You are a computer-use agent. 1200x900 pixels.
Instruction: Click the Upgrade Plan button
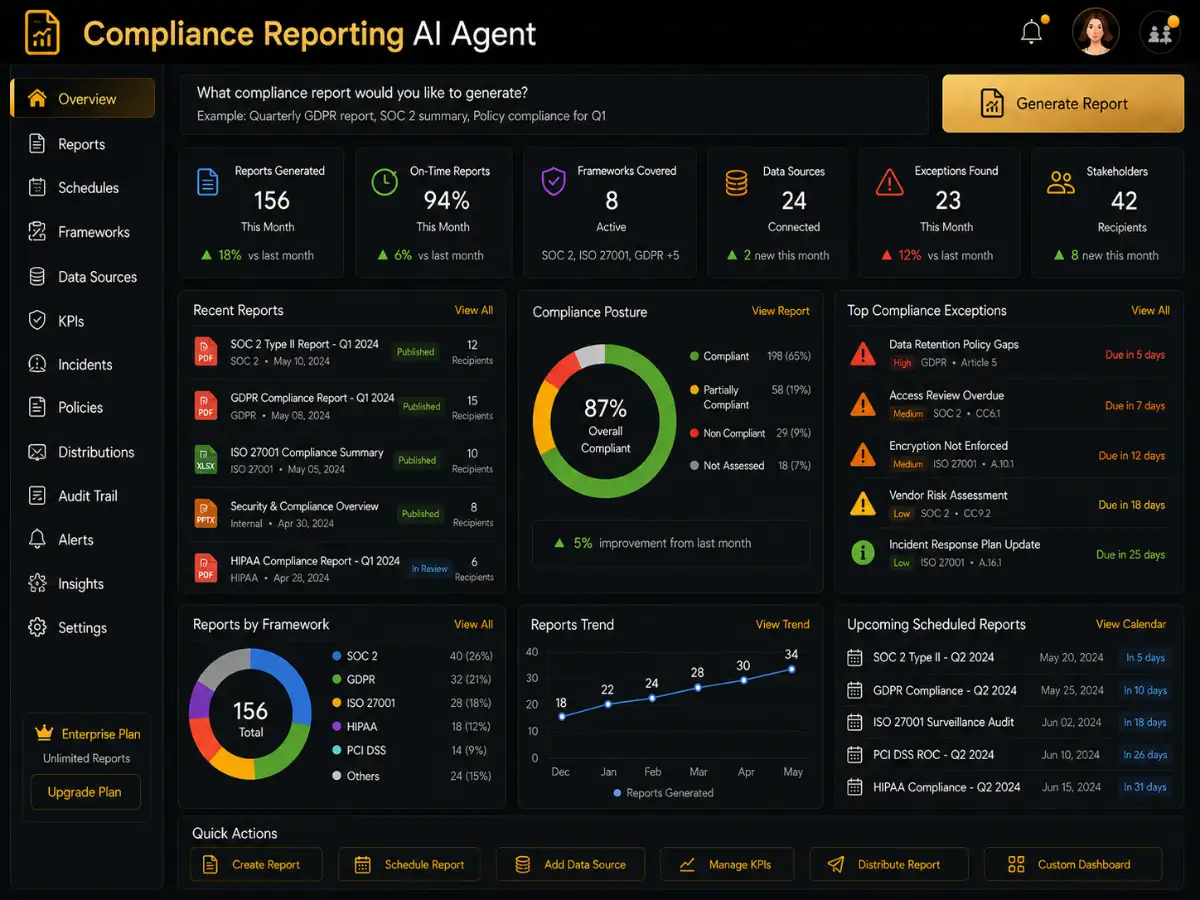coord(84,792)
